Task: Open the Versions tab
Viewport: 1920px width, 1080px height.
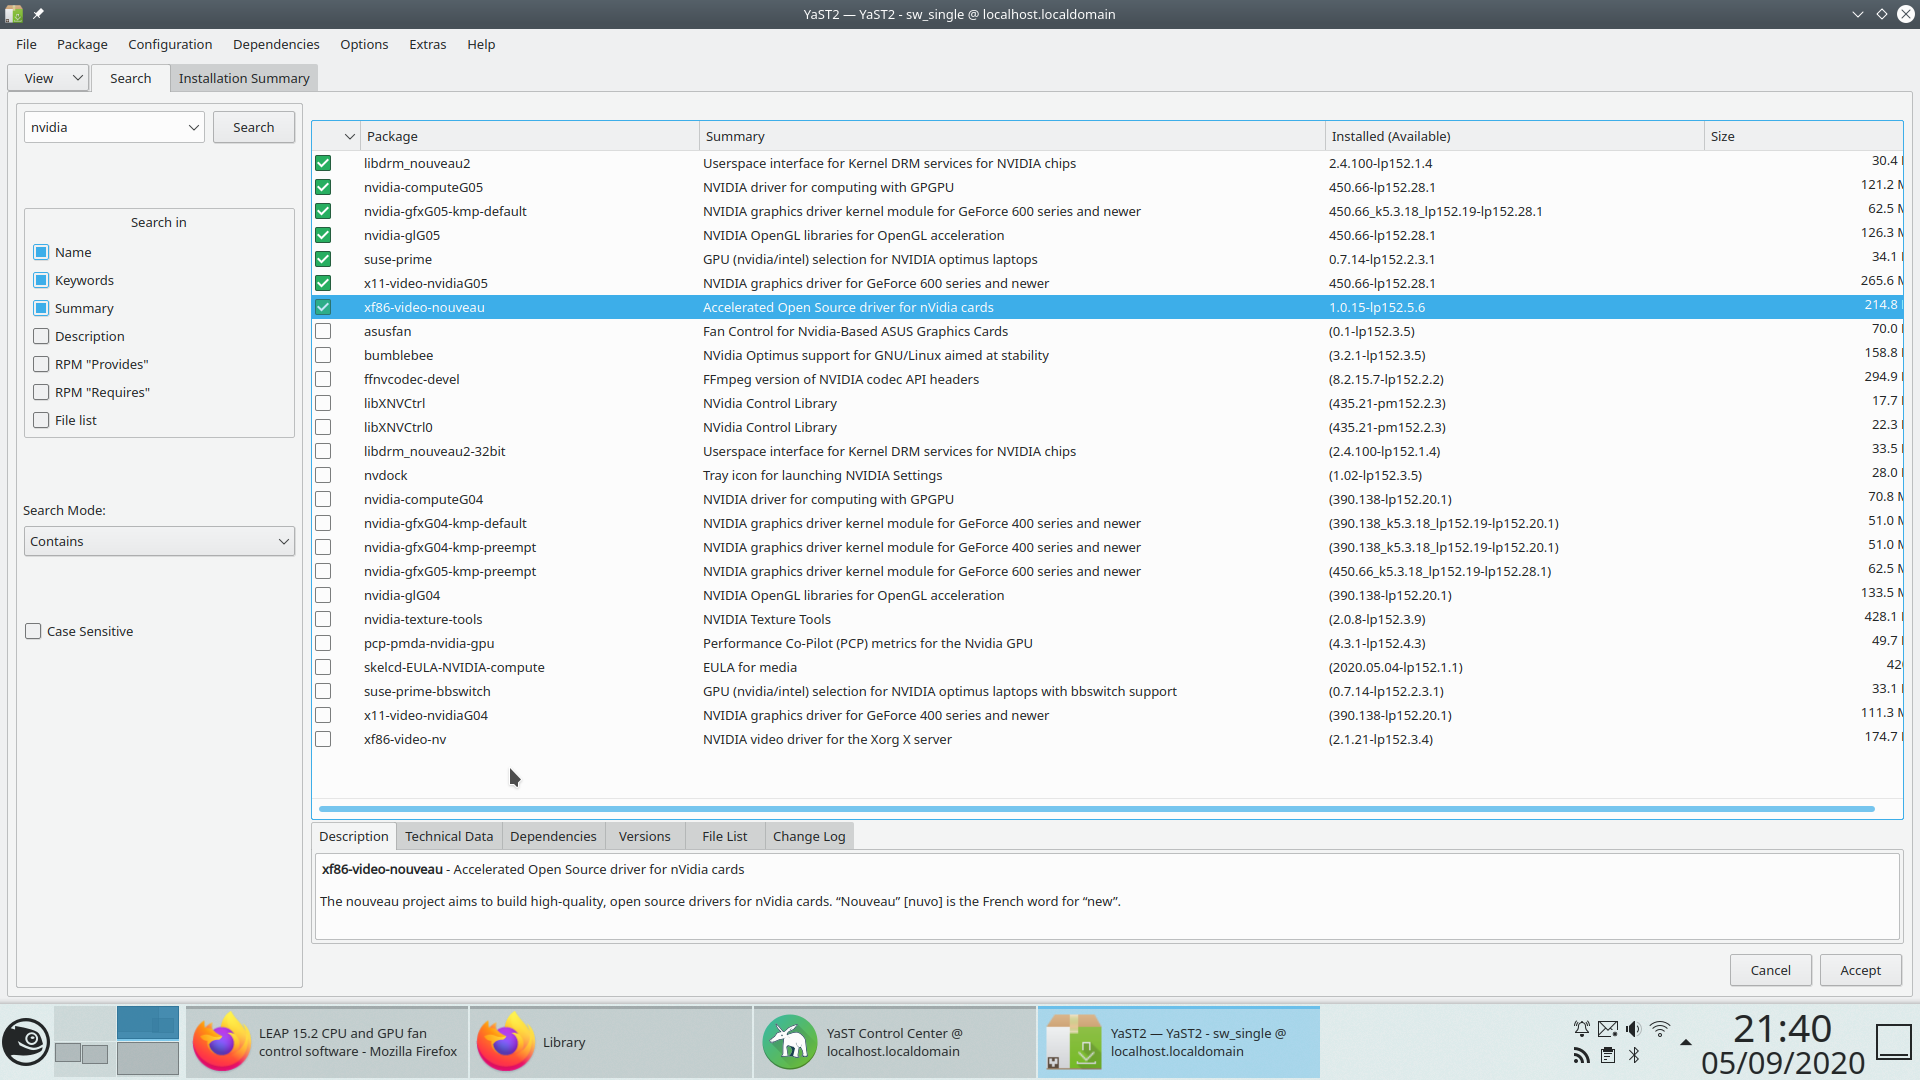Action: tap(644, 836)
